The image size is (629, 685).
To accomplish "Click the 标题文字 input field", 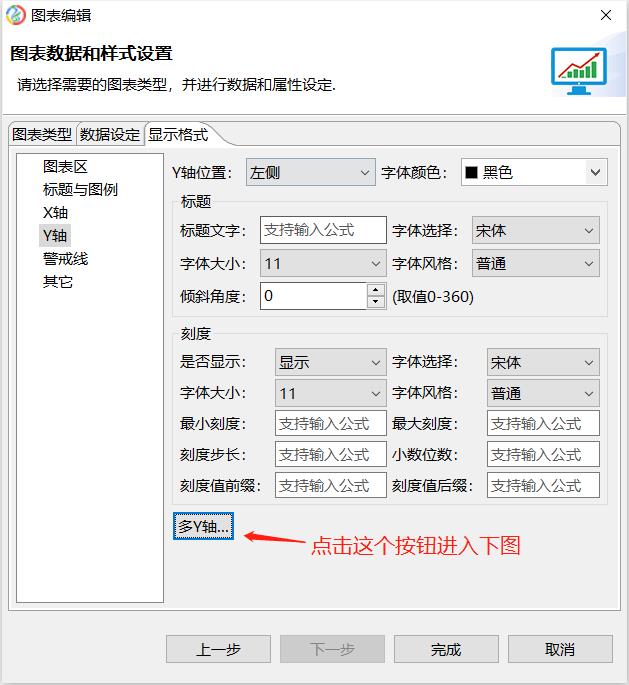I will pyautogui.click(x=323, y=230).
